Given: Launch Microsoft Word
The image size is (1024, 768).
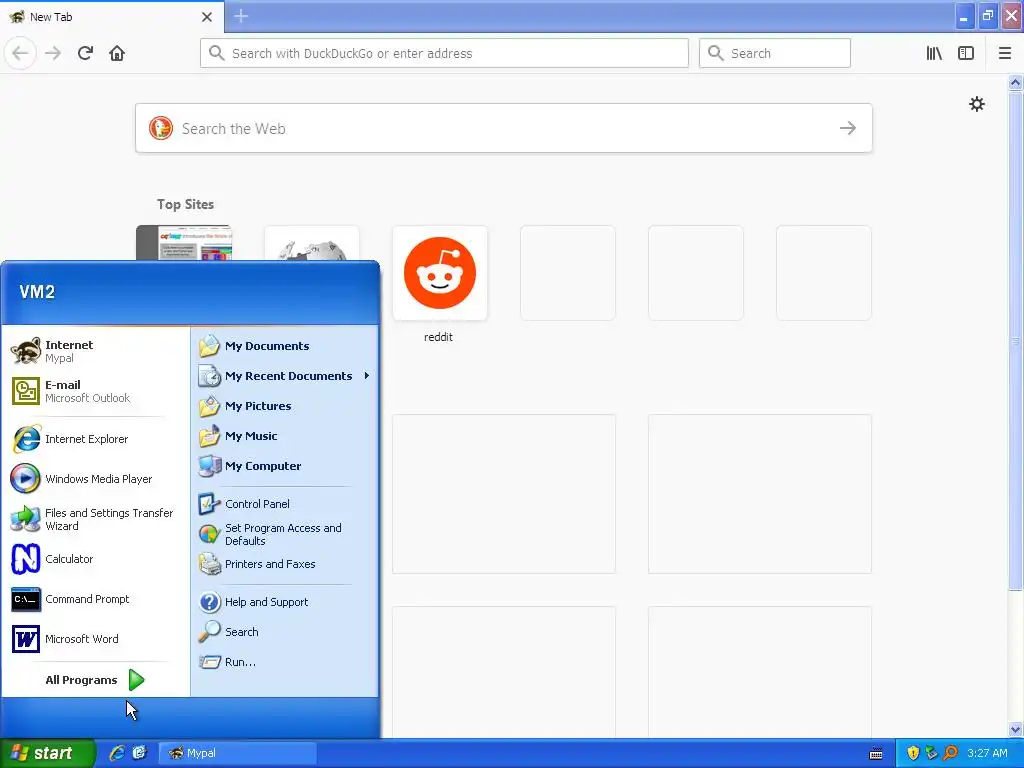Looking at the screenshot, I should (95, 639).
